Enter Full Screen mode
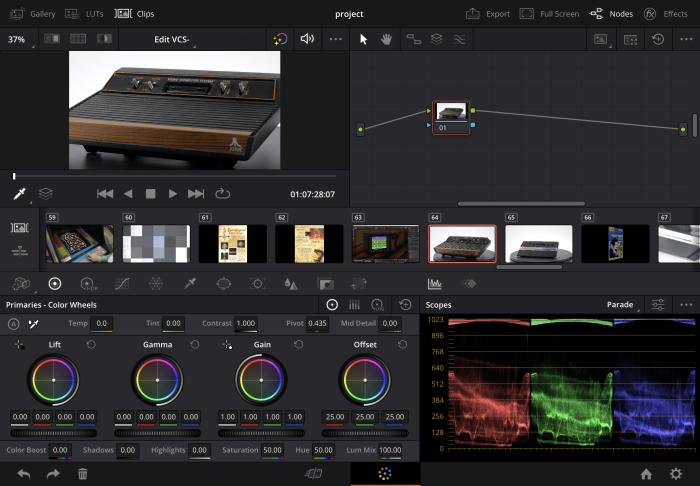700x486 pixels. pos(550,14)
